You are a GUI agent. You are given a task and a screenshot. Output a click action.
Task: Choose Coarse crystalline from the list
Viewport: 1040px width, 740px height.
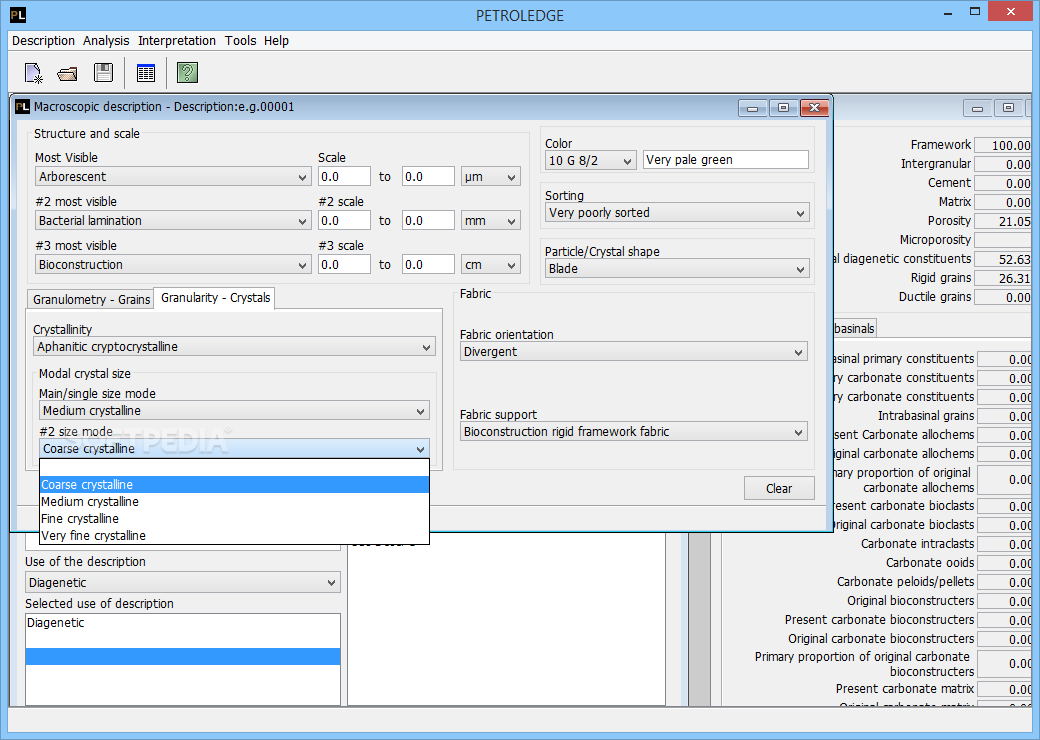coord(234,485)
